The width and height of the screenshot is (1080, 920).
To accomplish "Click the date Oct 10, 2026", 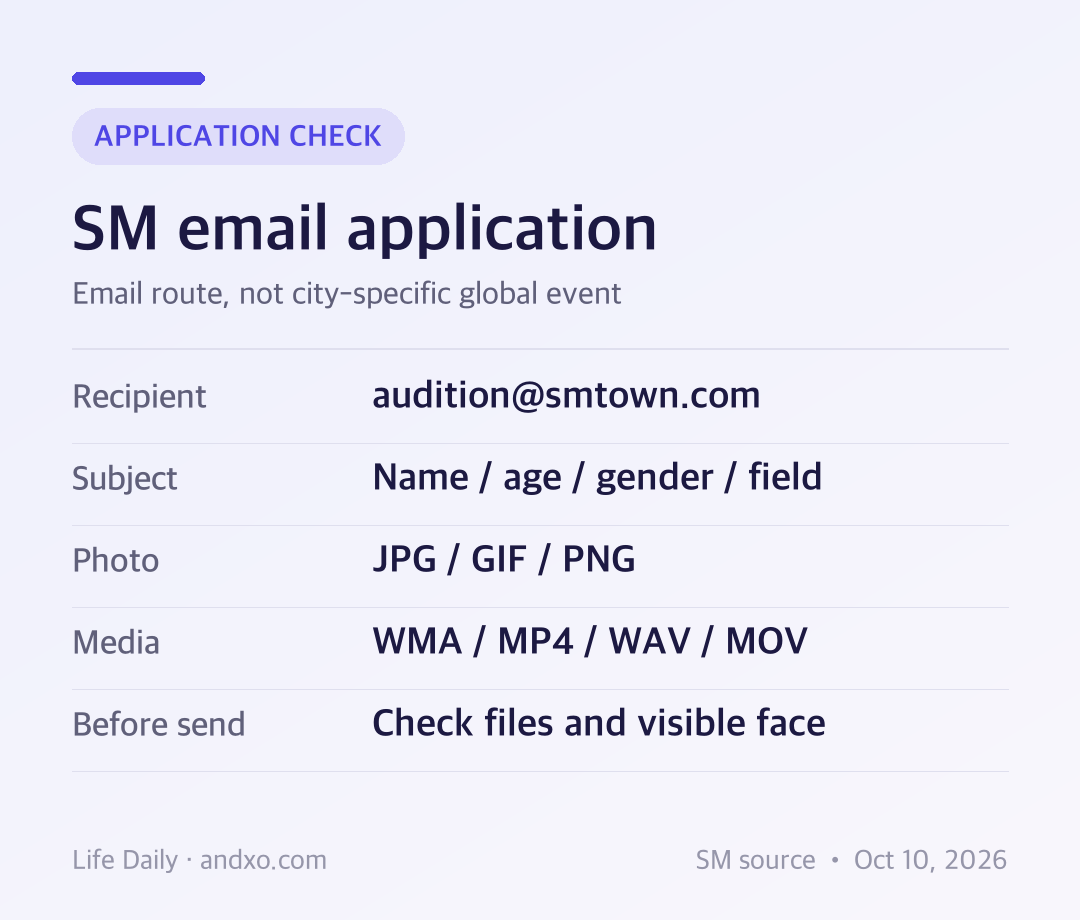I will pos(931,860).
